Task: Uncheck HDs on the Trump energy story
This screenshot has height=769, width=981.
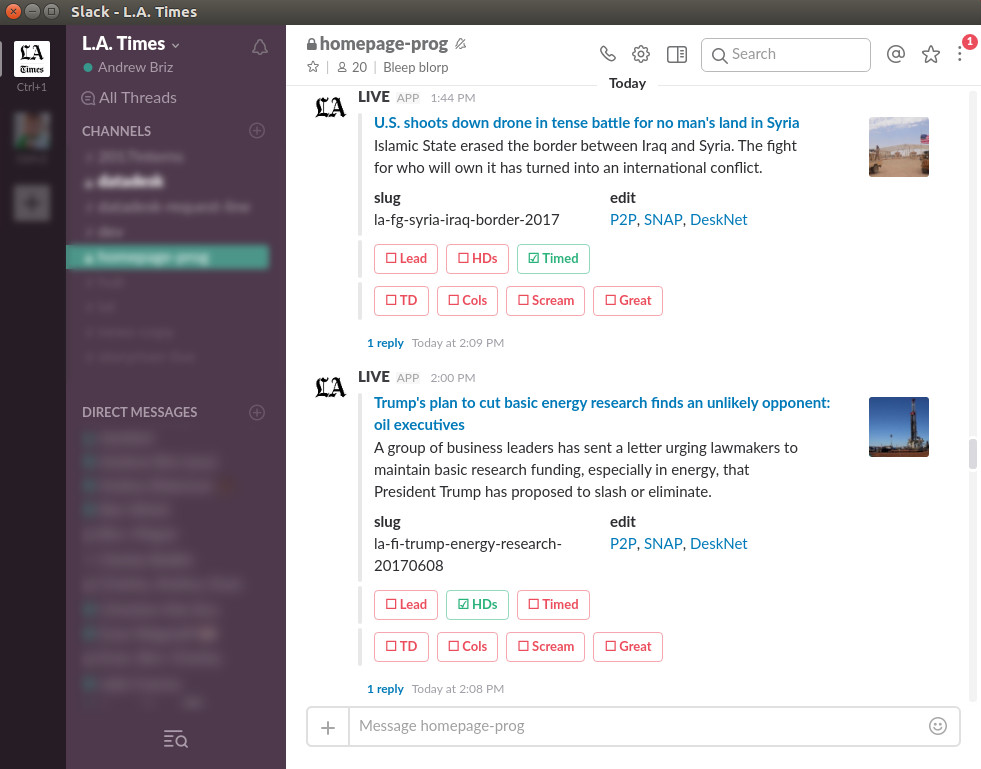Action: point(477,604)
